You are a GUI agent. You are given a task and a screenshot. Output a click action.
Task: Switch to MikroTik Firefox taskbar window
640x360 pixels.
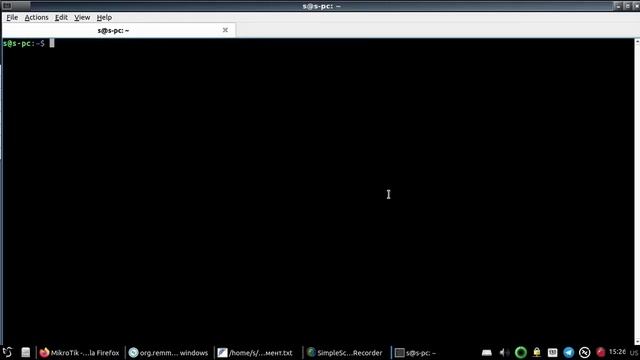coord(80,353)
